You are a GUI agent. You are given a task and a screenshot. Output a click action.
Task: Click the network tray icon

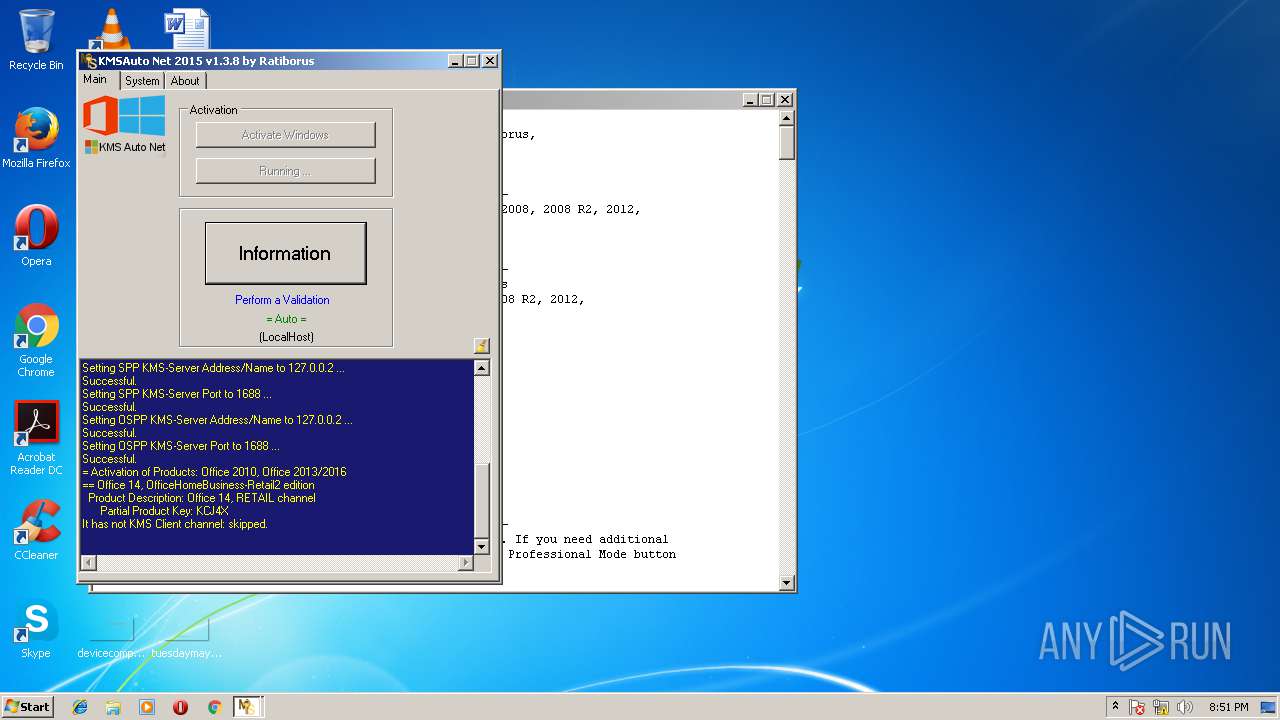1161,707
